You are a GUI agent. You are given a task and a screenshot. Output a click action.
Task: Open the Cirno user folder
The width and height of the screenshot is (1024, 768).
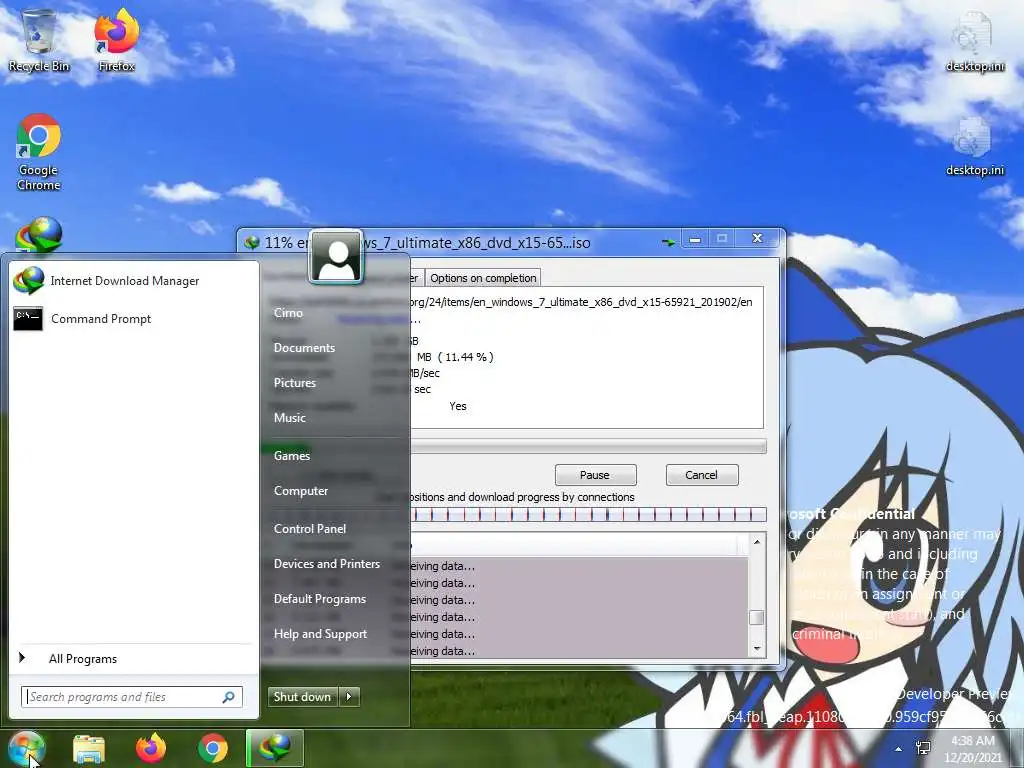288,313
